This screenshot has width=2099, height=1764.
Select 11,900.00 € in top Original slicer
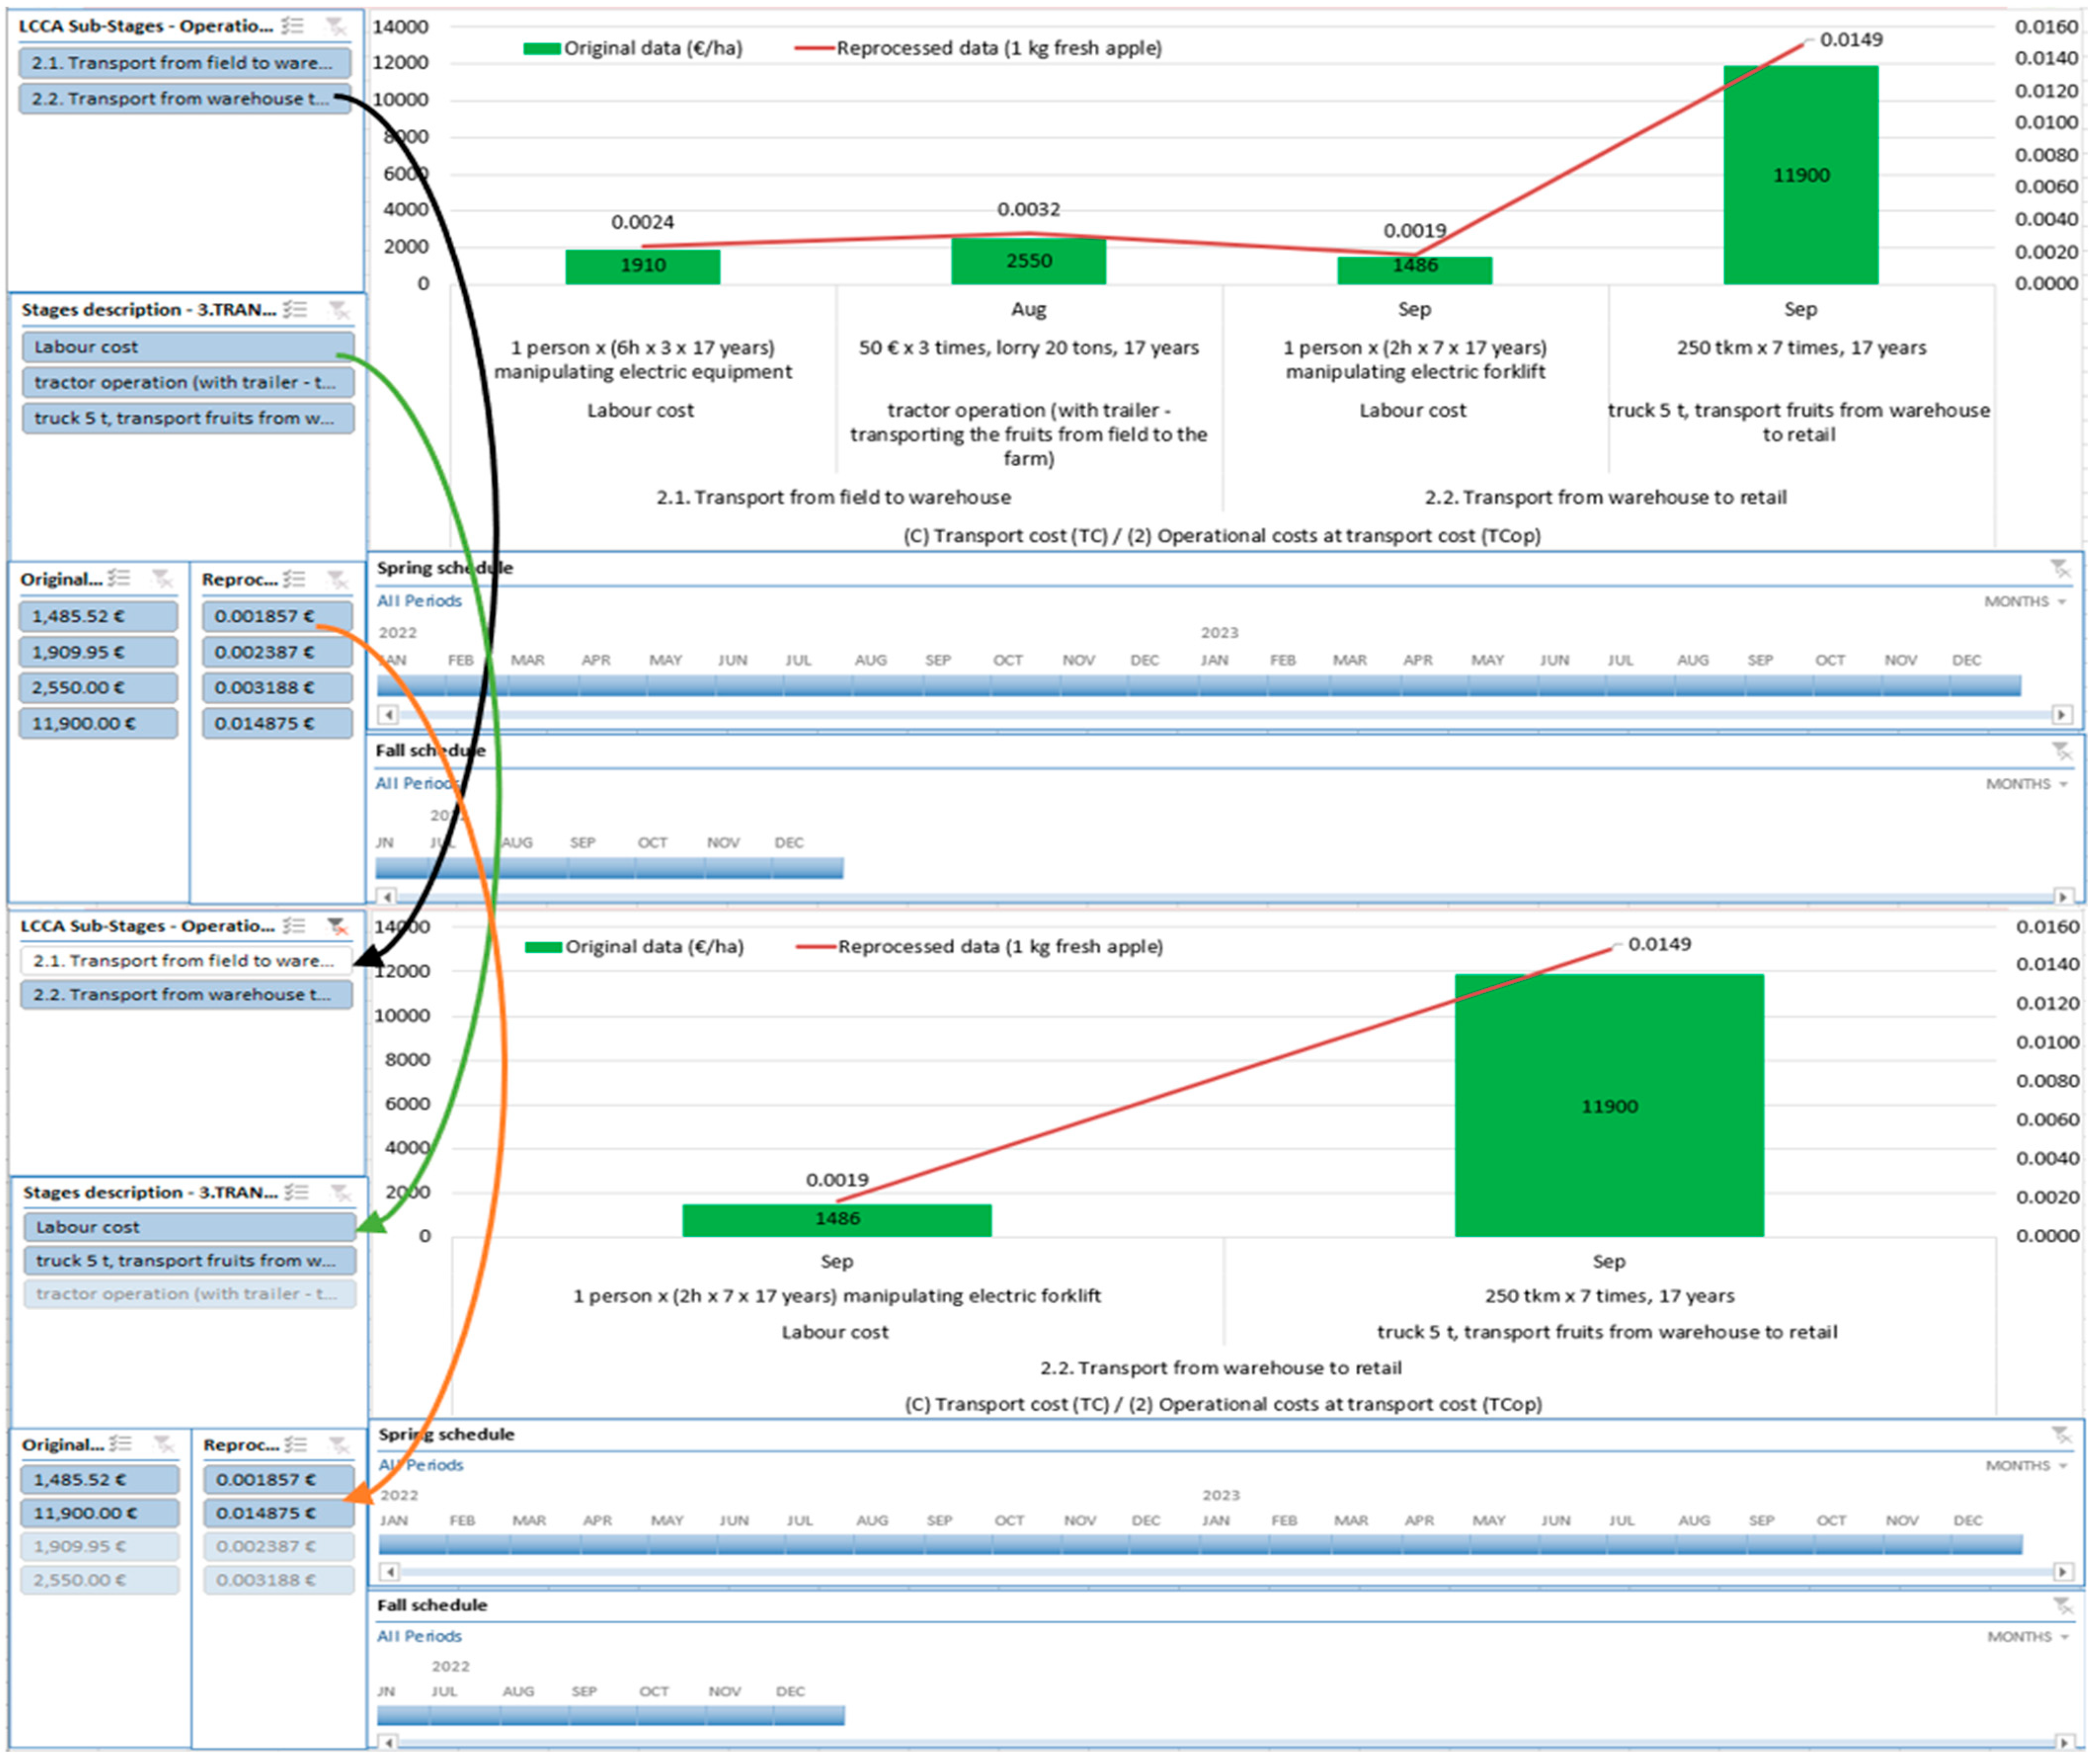[98, 724]
